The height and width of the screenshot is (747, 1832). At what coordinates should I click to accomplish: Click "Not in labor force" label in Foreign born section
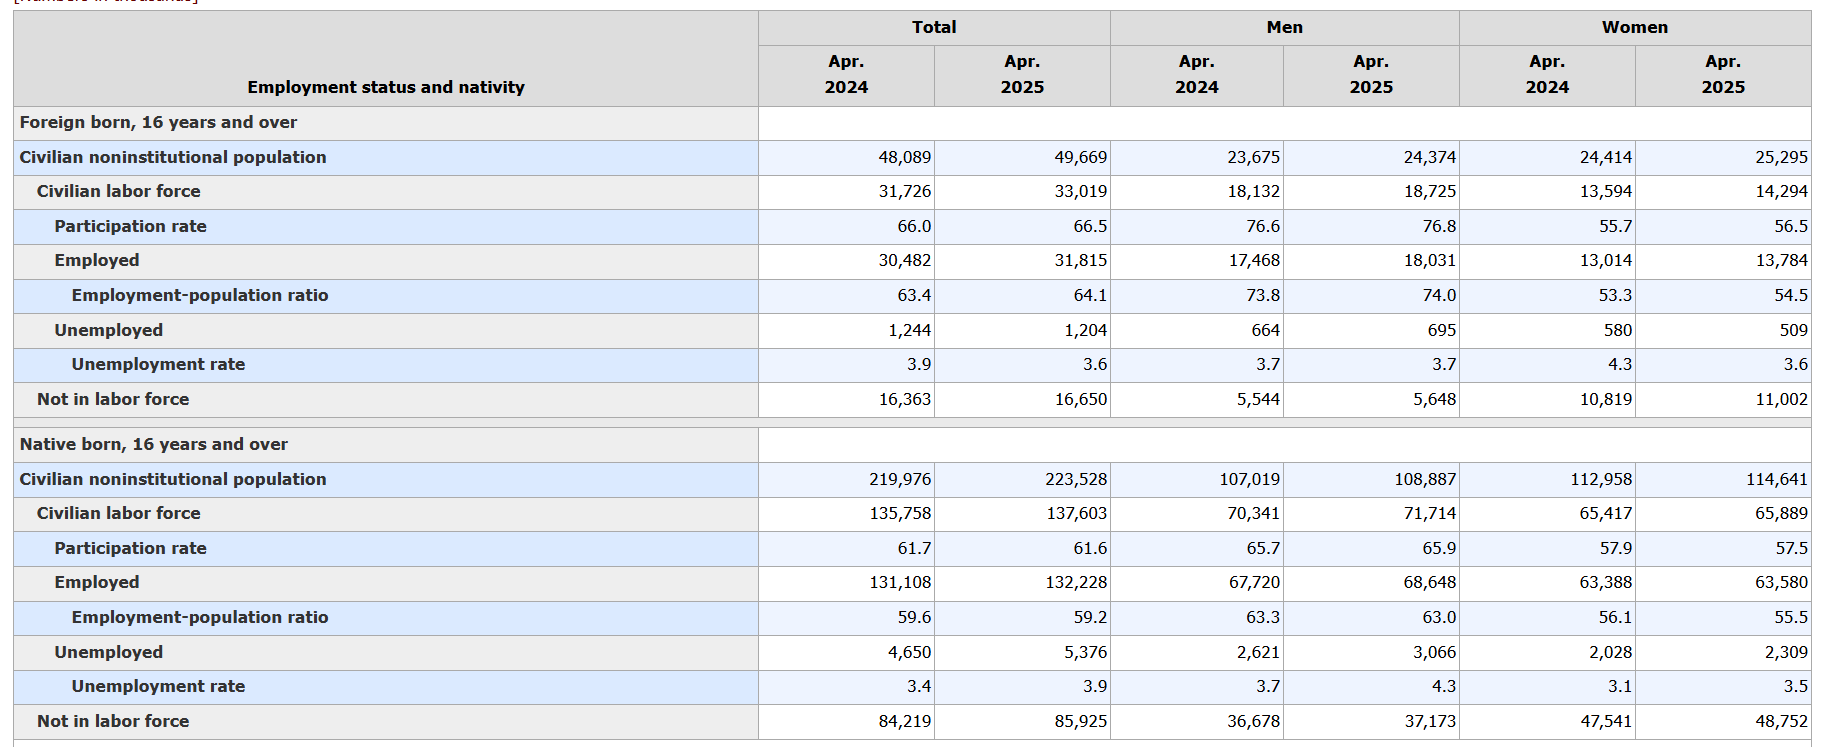point(113,399)
